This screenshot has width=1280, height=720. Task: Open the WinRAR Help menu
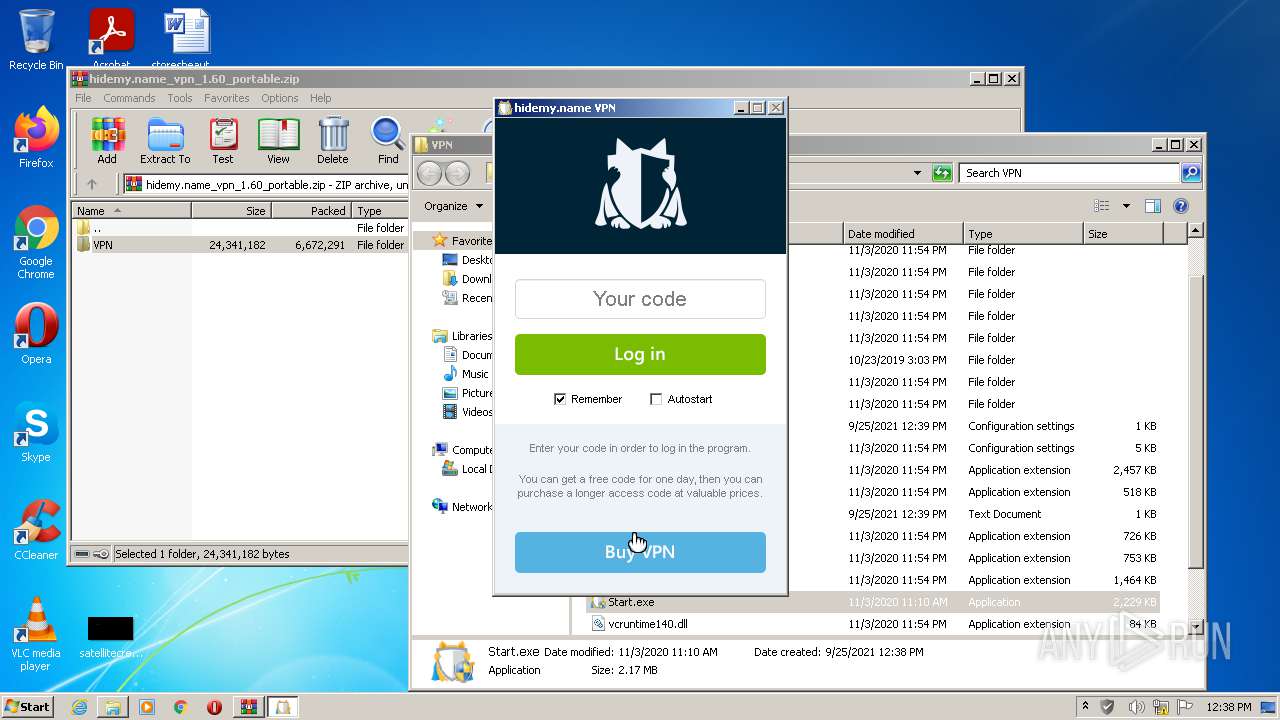tap(320, 98)
